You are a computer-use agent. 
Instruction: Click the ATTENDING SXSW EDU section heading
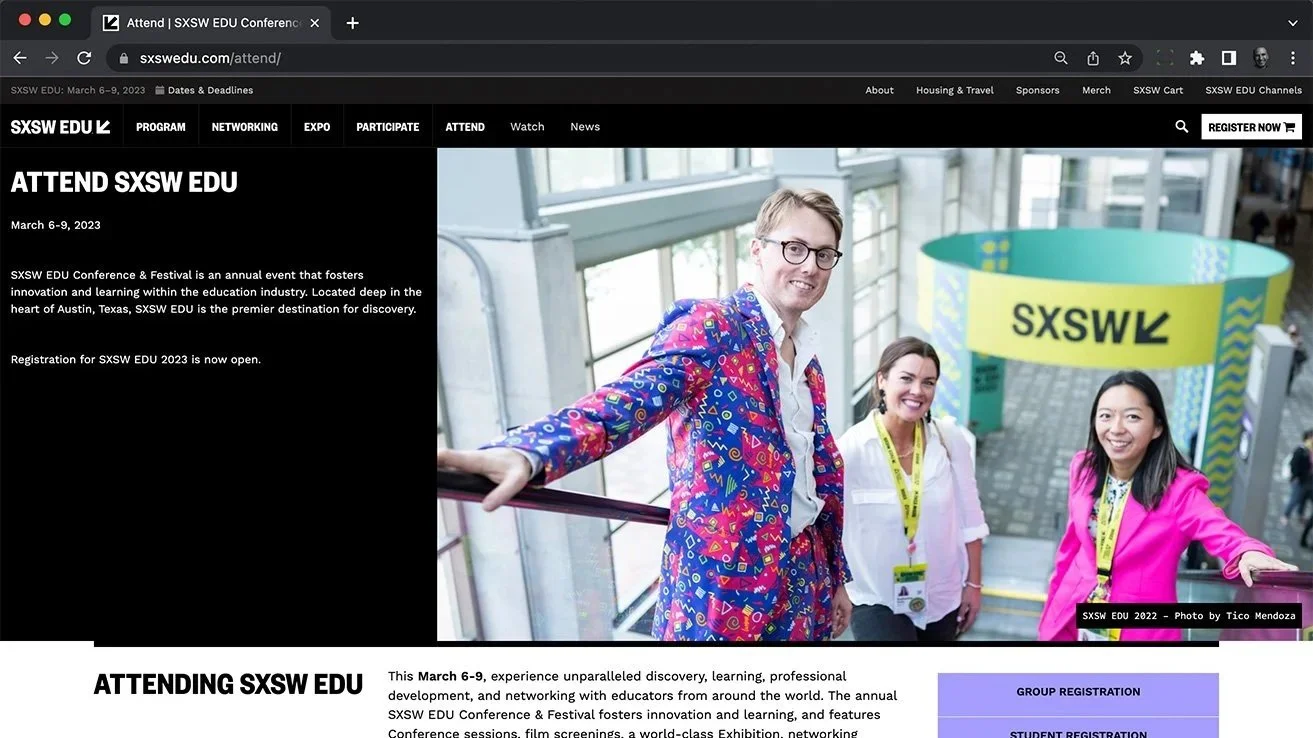pyautogui.click(x=228, y=685)
